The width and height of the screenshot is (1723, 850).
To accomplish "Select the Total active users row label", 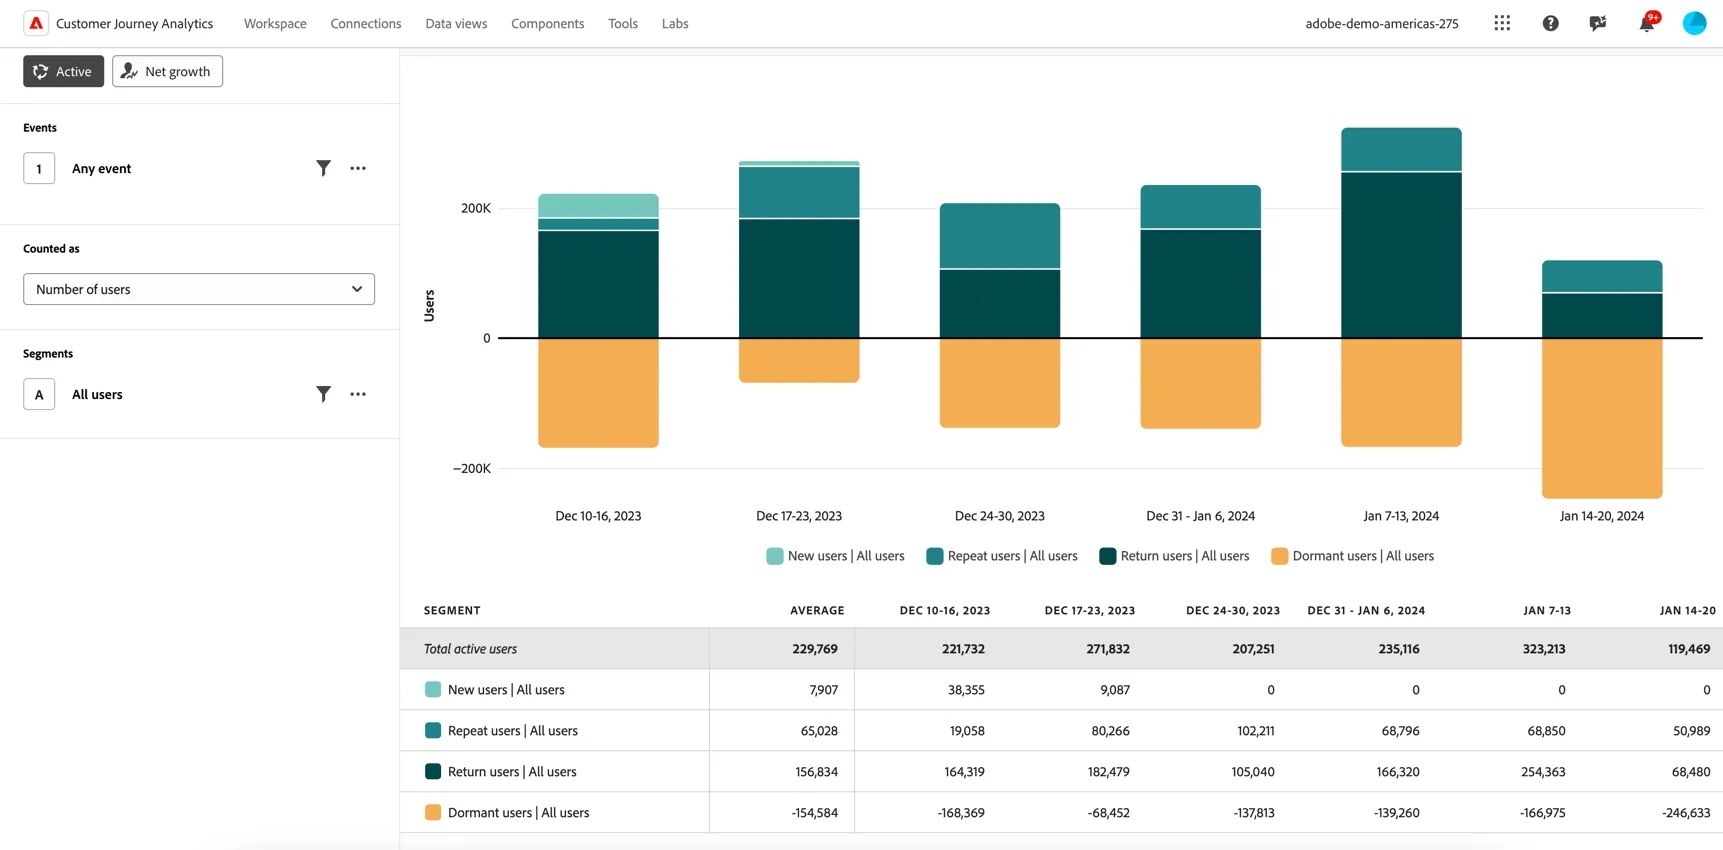I will [x=470, y=649].
